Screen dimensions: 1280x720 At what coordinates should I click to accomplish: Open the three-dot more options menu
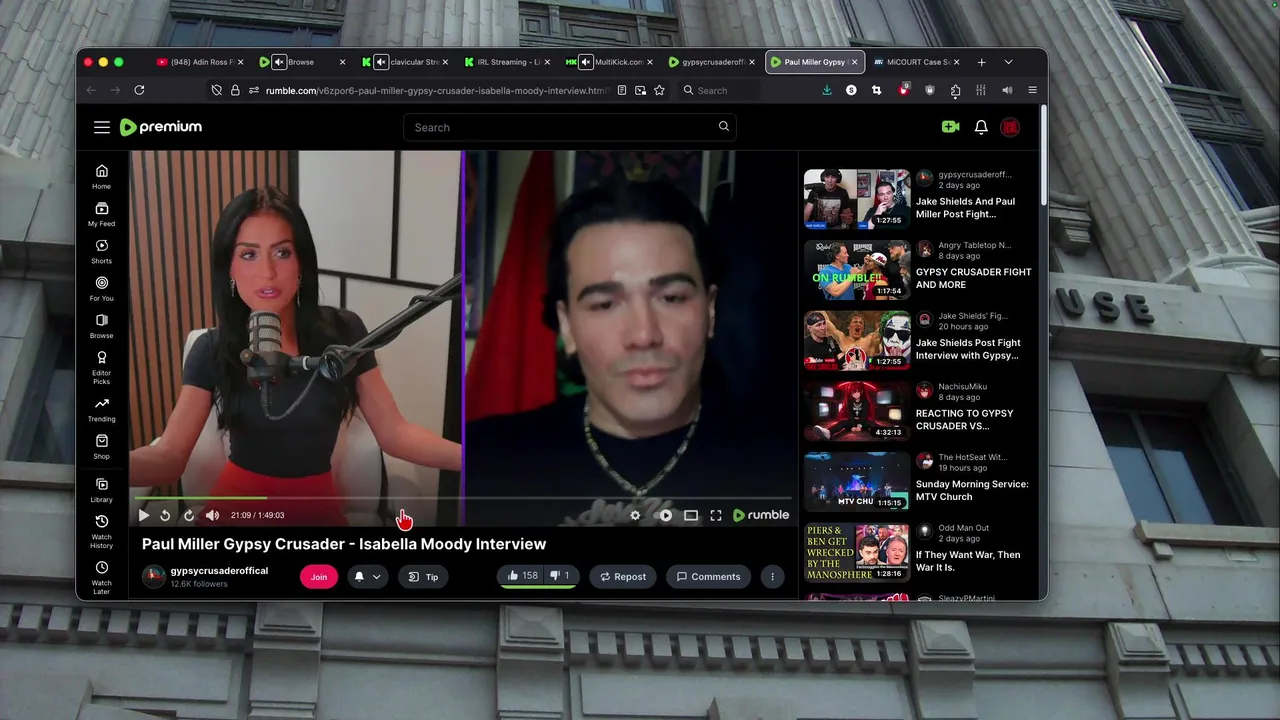[x=772, y=576]
